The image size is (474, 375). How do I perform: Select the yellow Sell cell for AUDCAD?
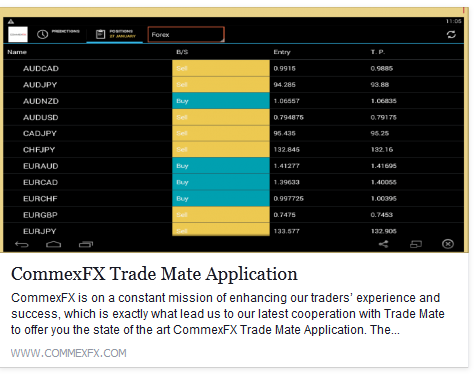tap(221, 68)
